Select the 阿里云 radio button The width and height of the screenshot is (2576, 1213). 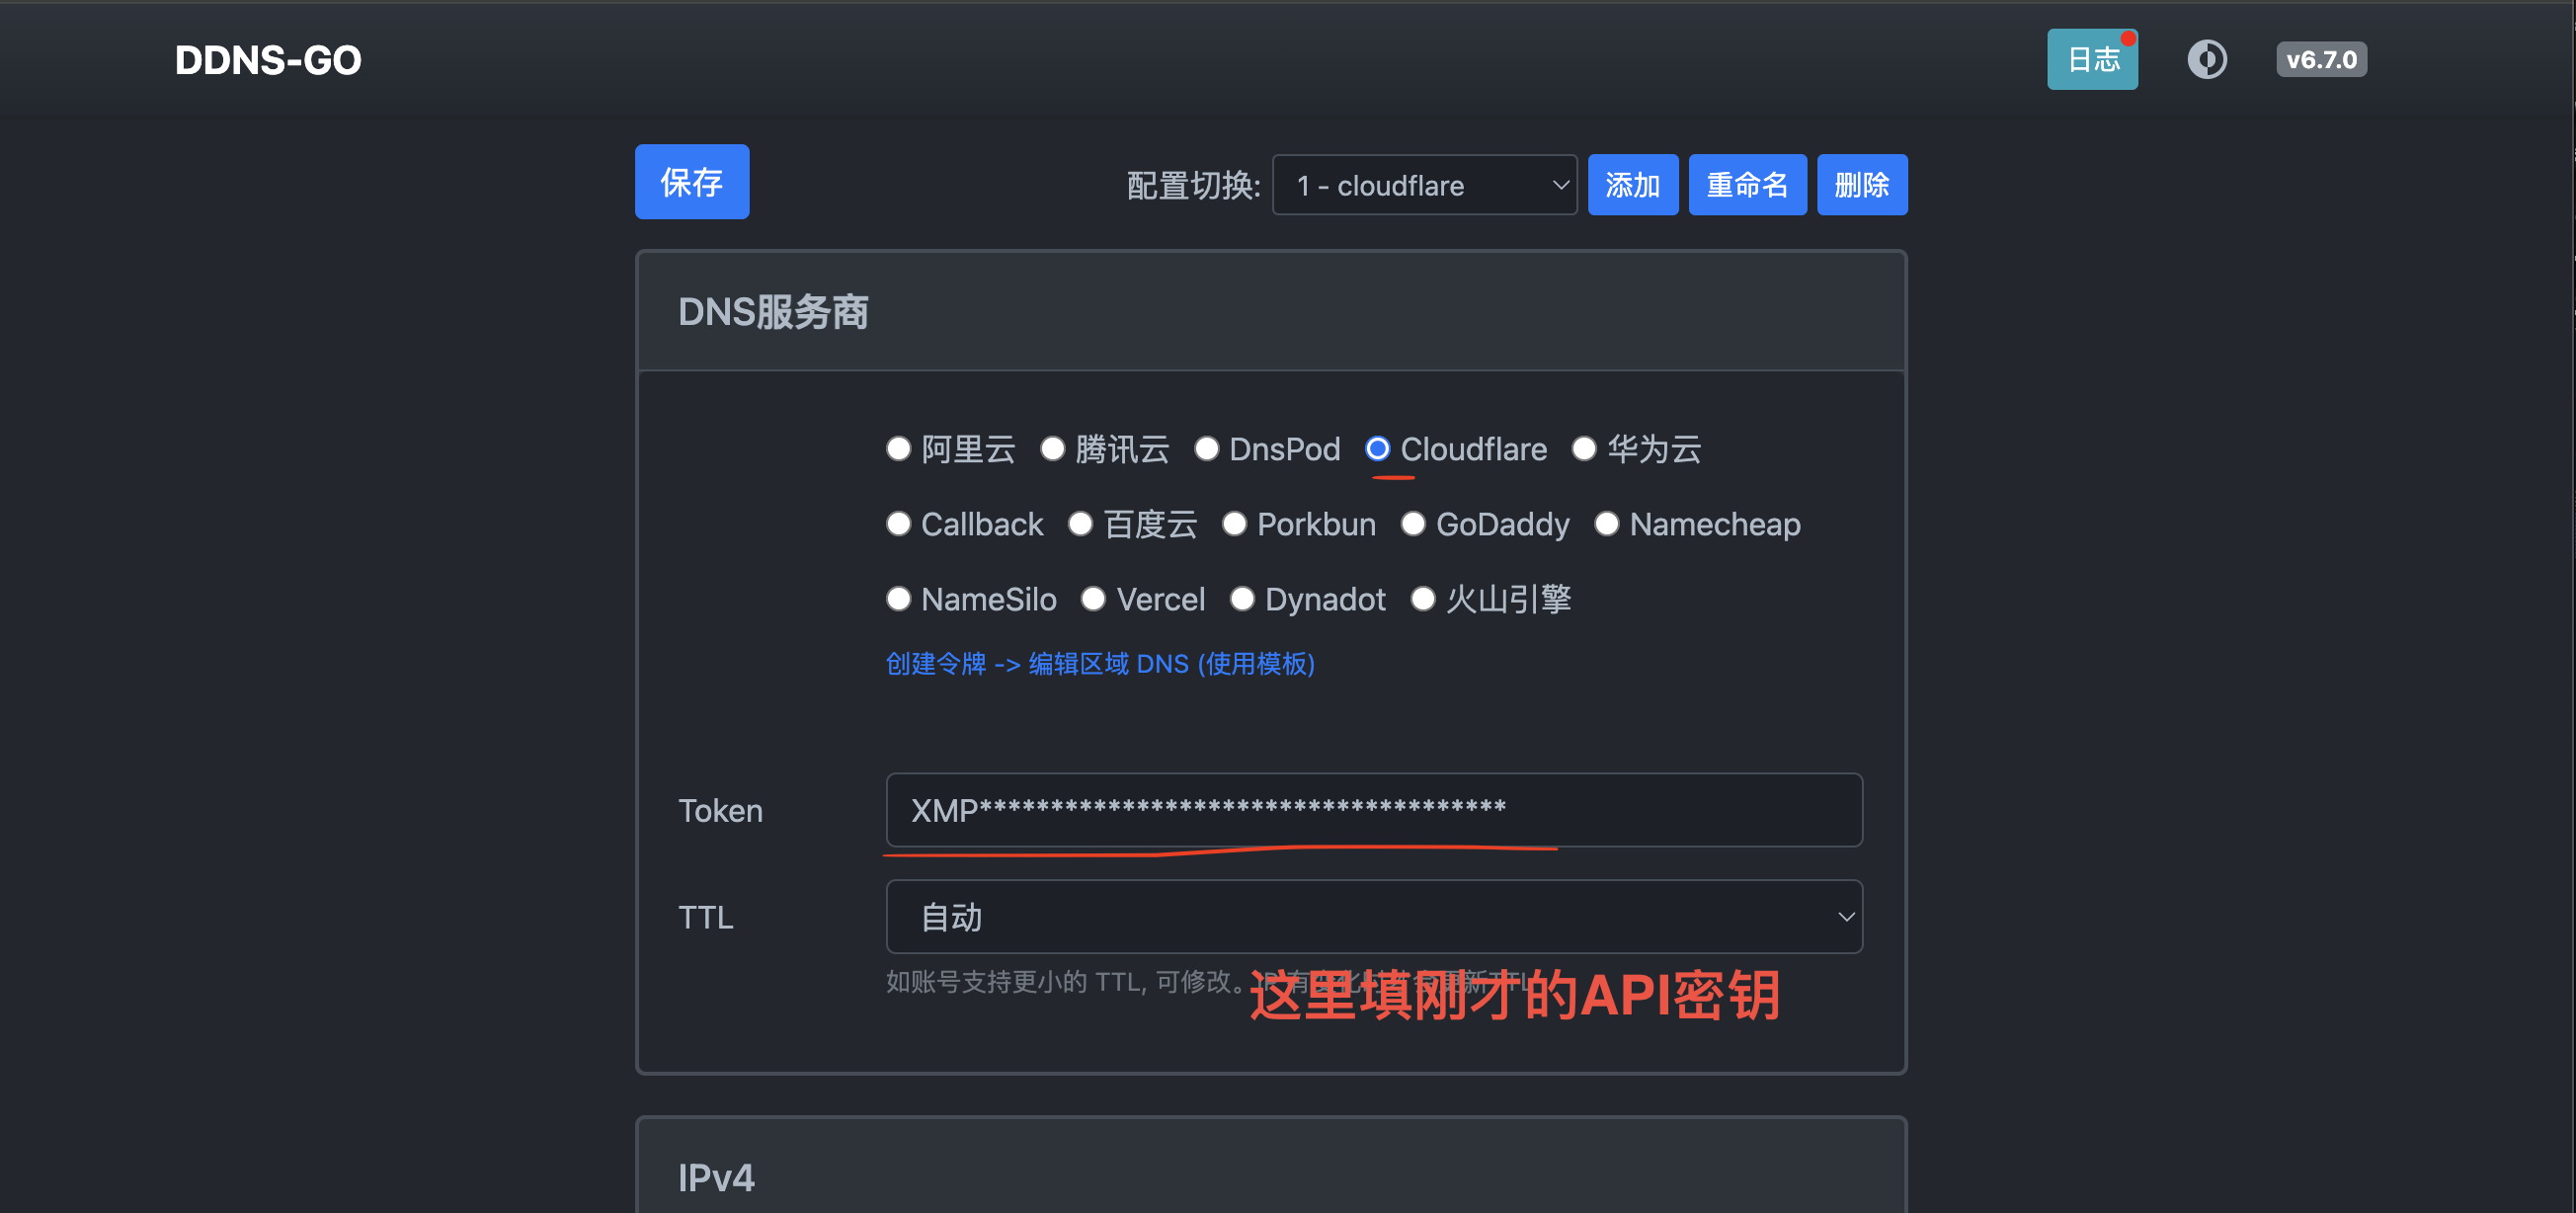[x=898, y=449]
